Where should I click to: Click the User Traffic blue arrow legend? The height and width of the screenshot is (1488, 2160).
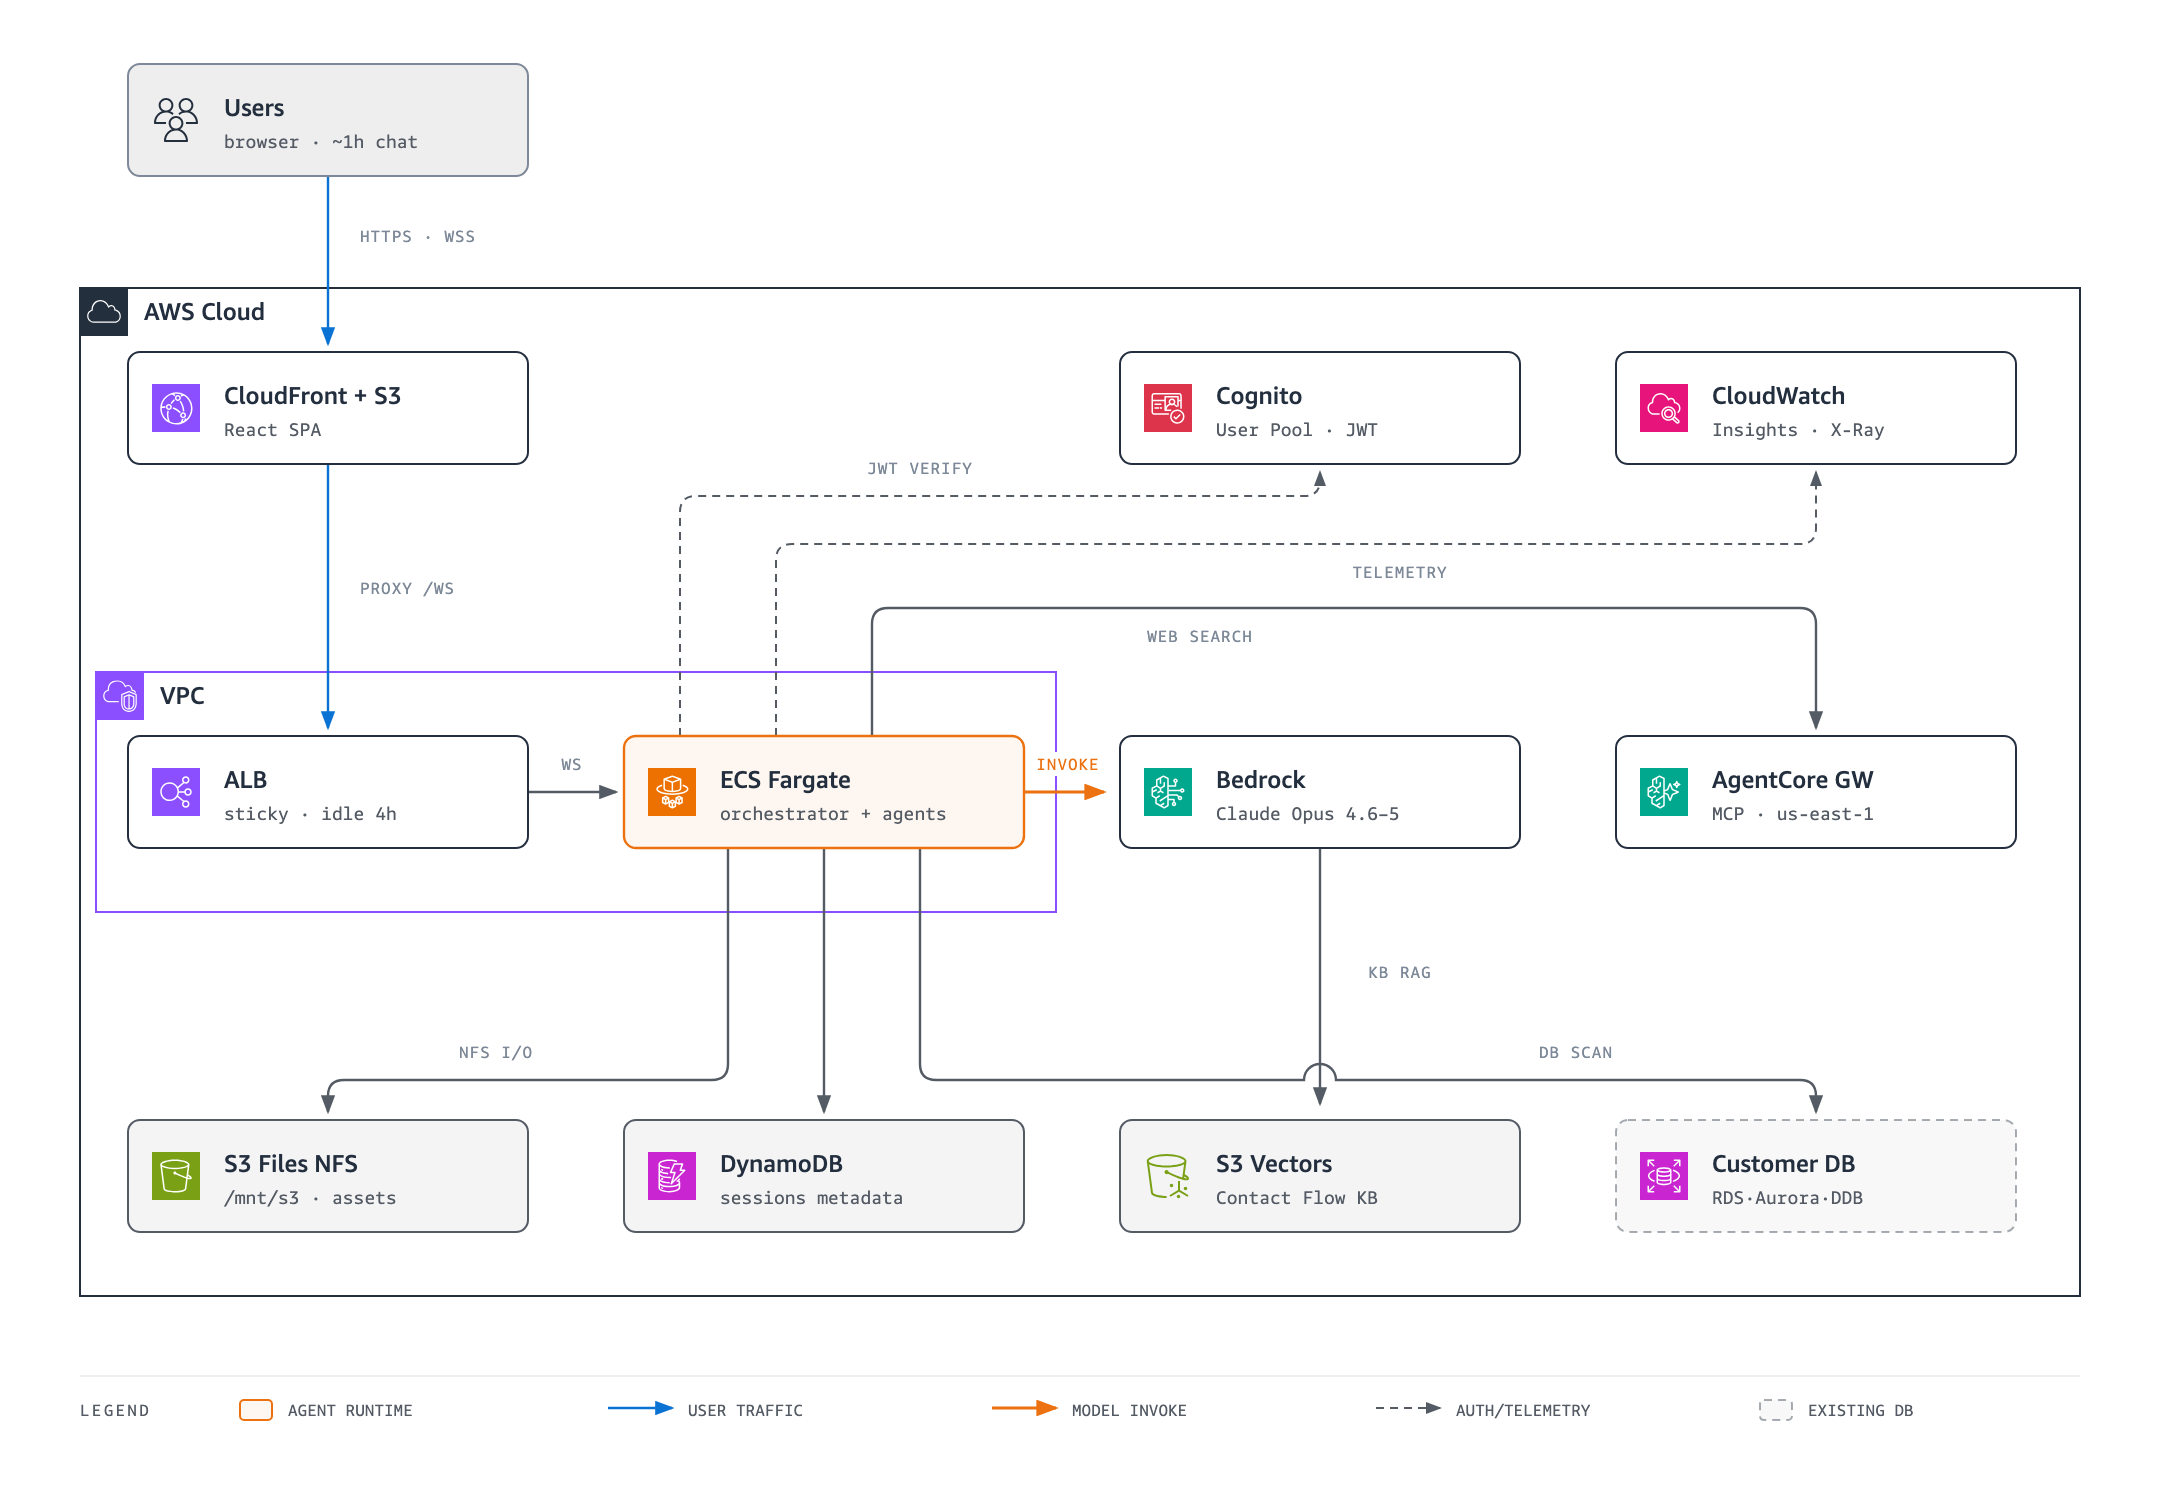[641, 1408]
